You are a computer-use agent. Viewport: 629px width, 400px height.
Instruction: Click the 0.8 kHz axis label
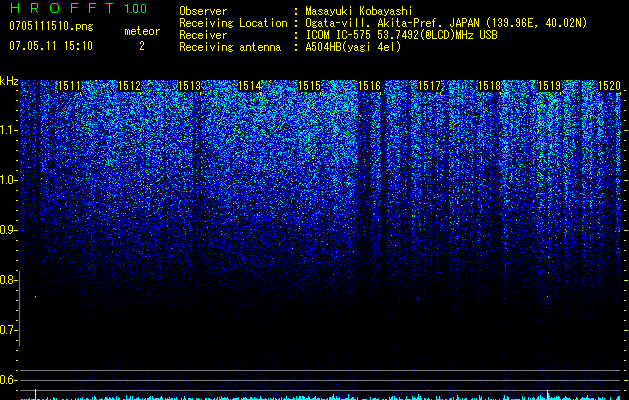(x=9, y=280)
